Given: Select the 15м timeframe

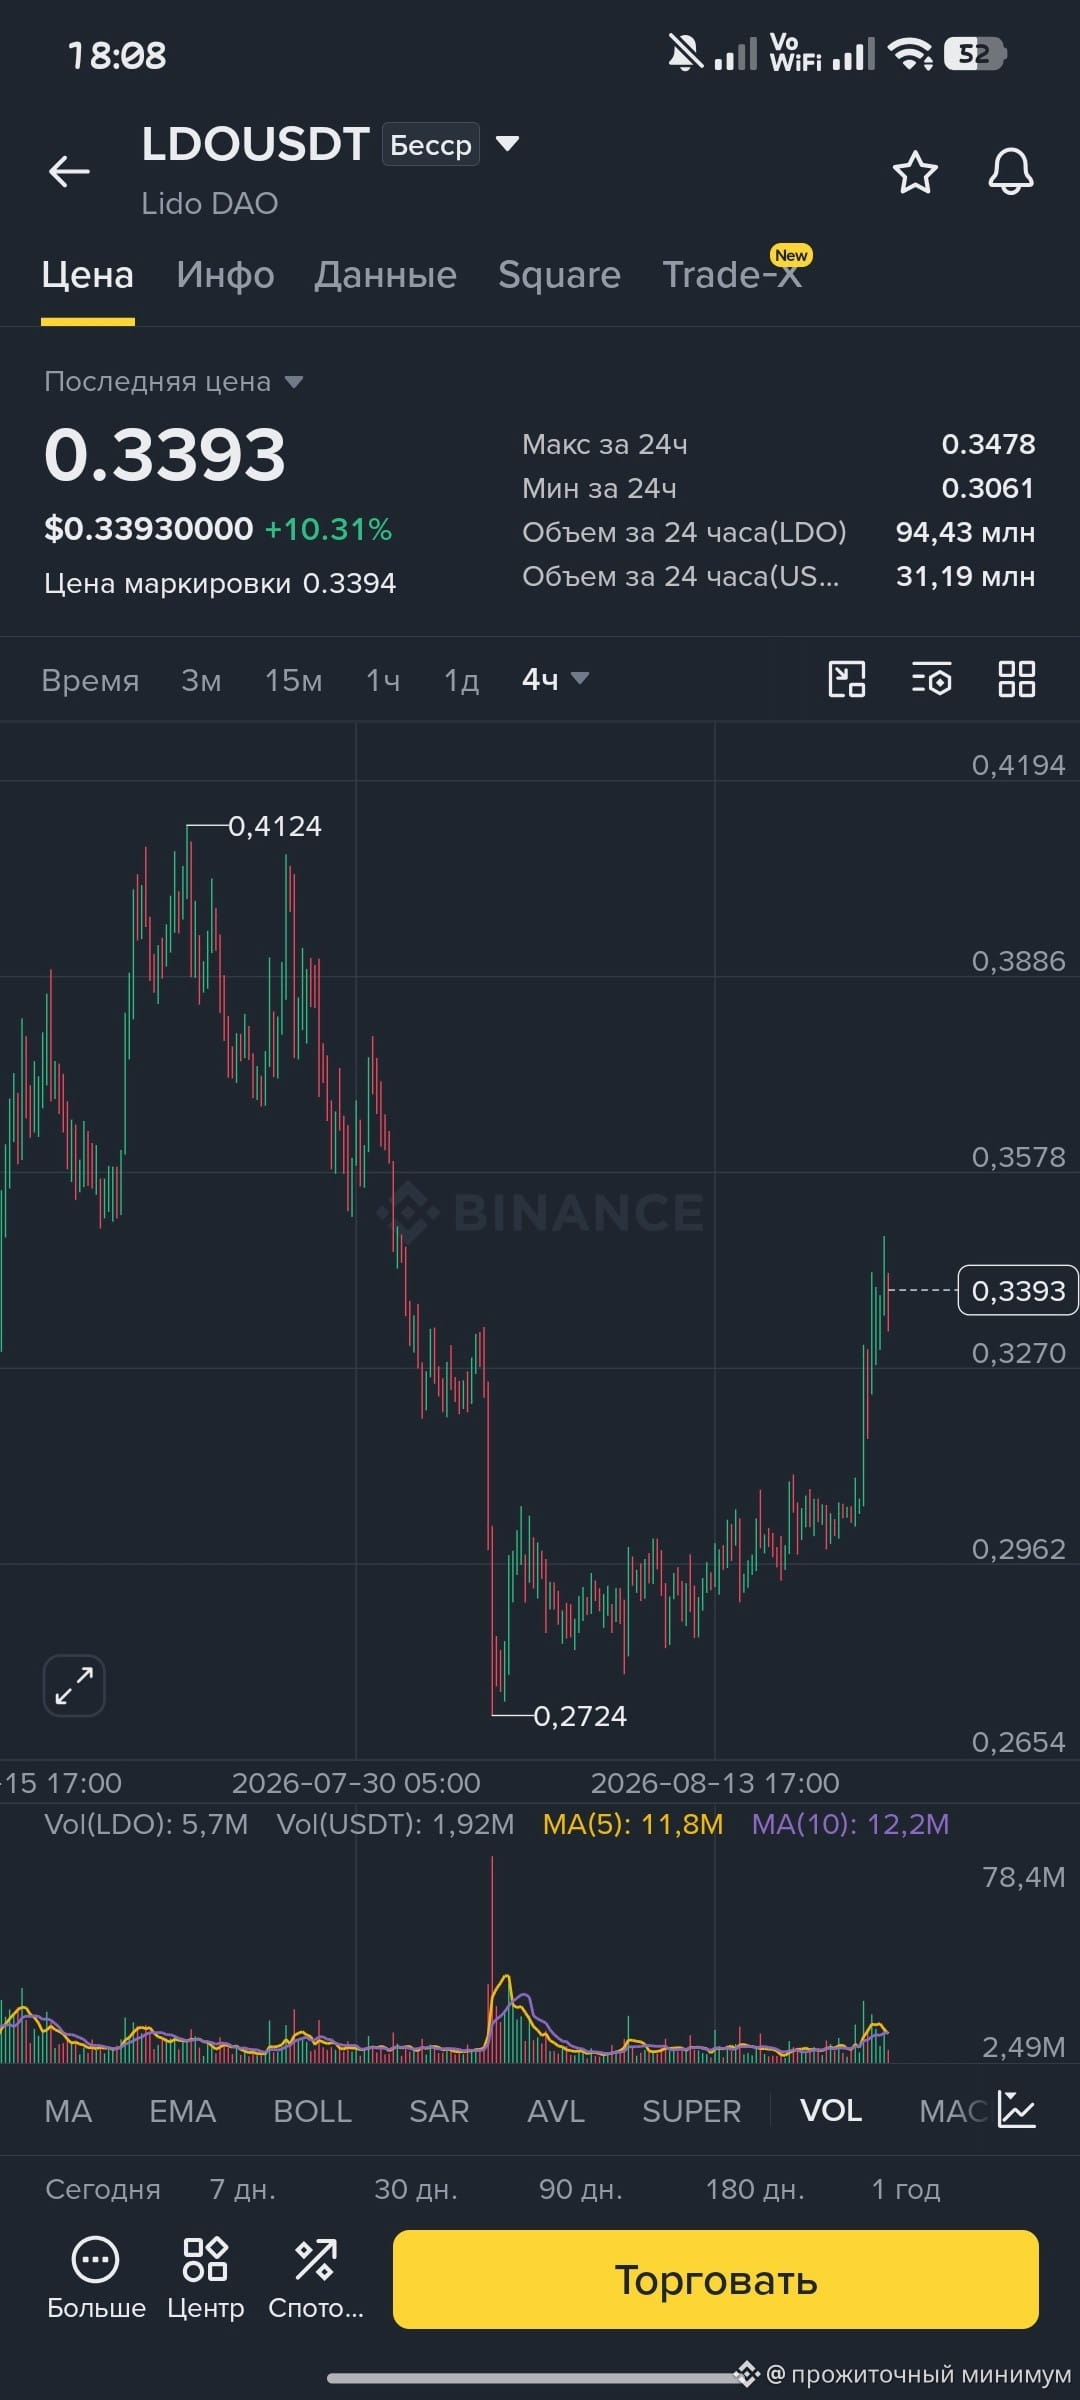Looking at the screenshot, I should [293, 680].
